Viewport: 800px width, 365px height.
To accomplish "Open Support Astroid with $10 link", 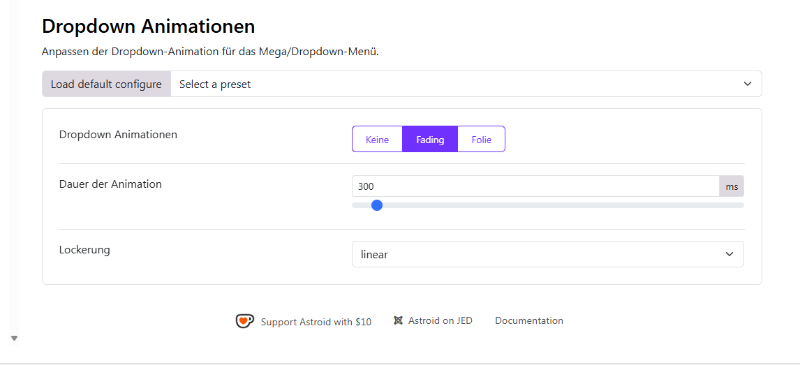I will [x=316, y=322].
